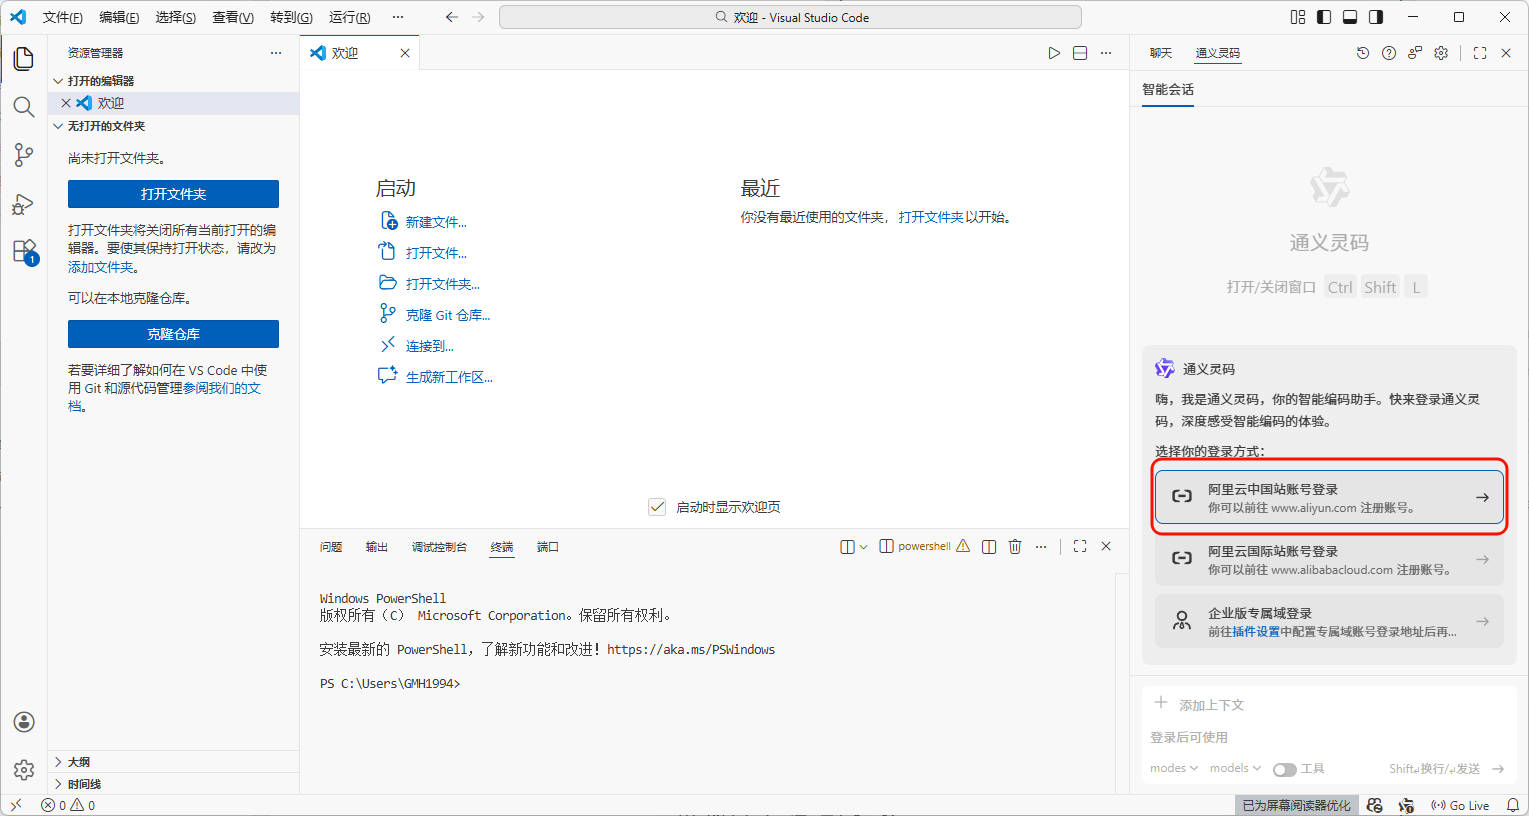1529x816 pixels.
Task: Split the terminal with split icon
Action: point(989,547)
